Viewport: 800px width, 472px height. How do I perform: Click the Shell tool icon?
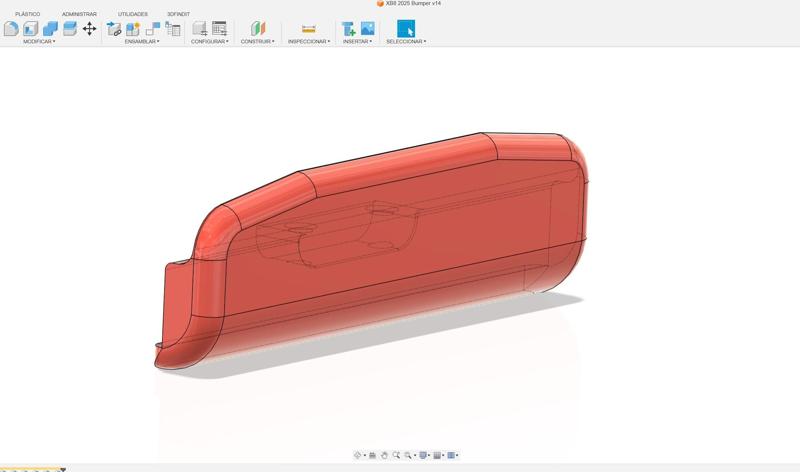click(x=30, y=29)
